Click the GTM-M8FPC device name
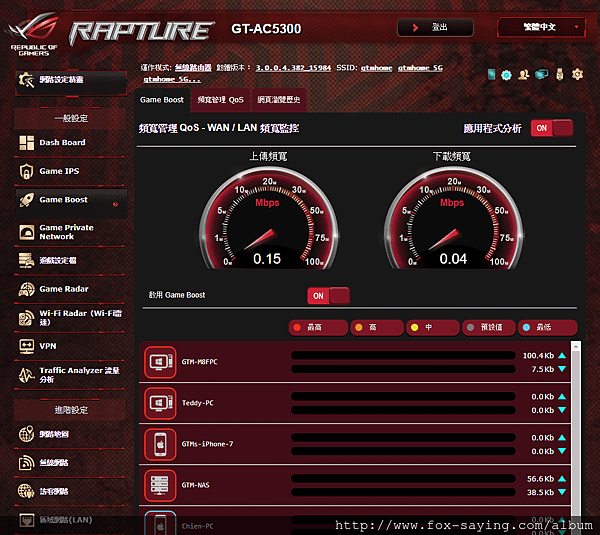The width and height of the screenshot is (600, 535). coord(199,362)
